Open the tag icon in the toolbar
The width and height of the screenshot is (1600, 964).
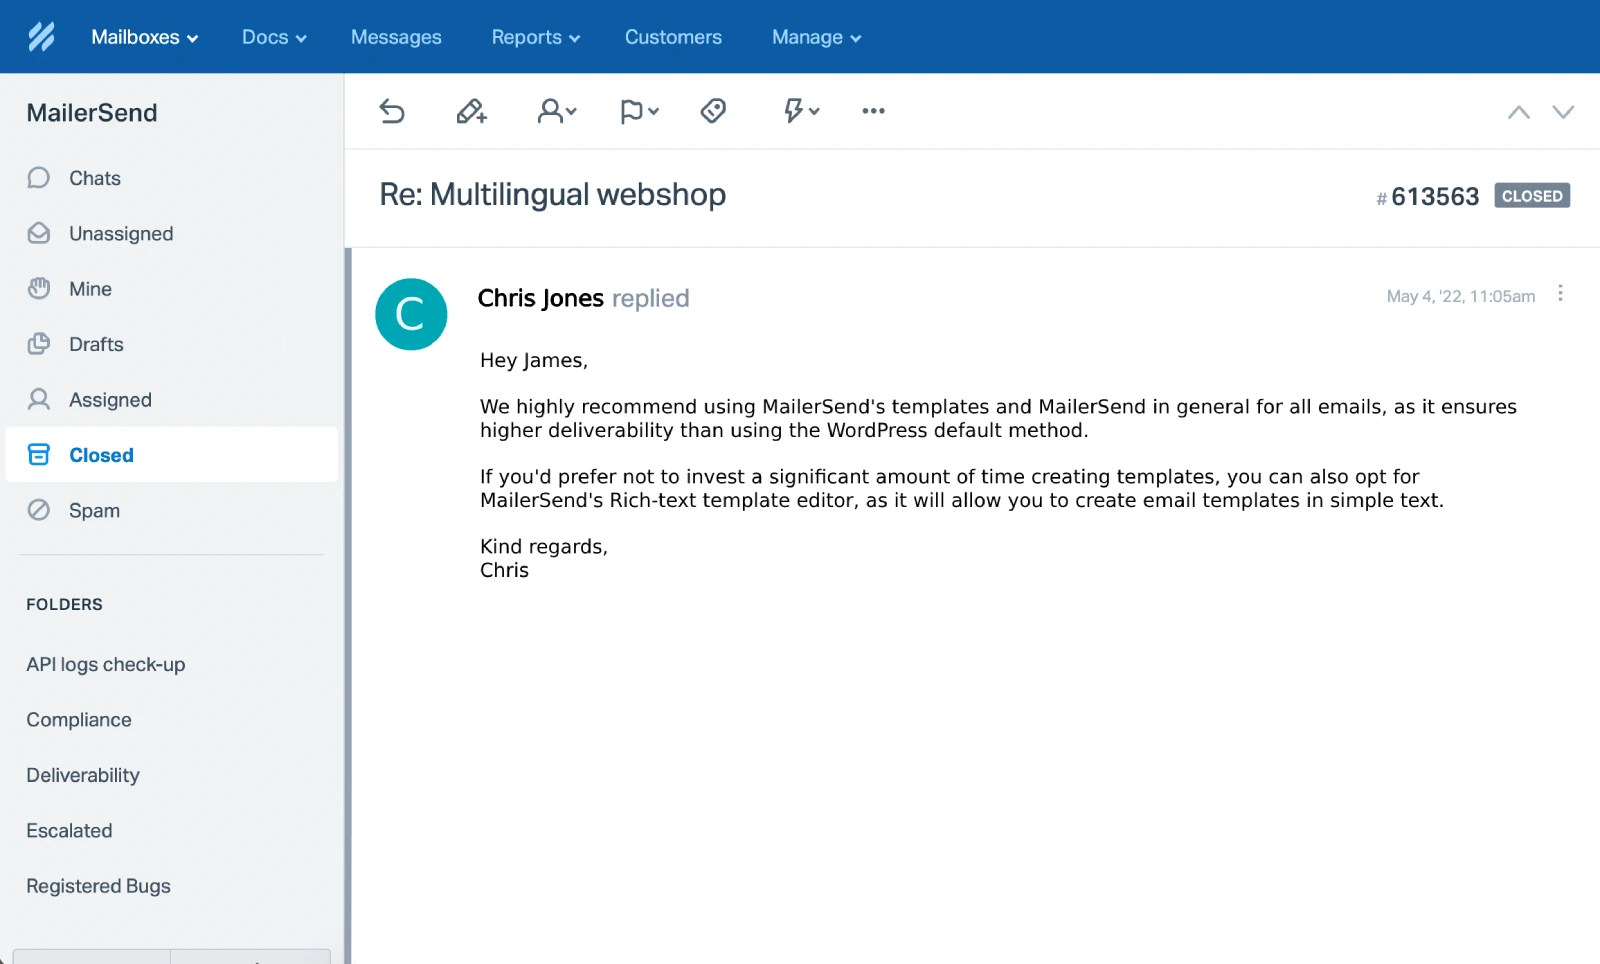click(x=713, y=111)
